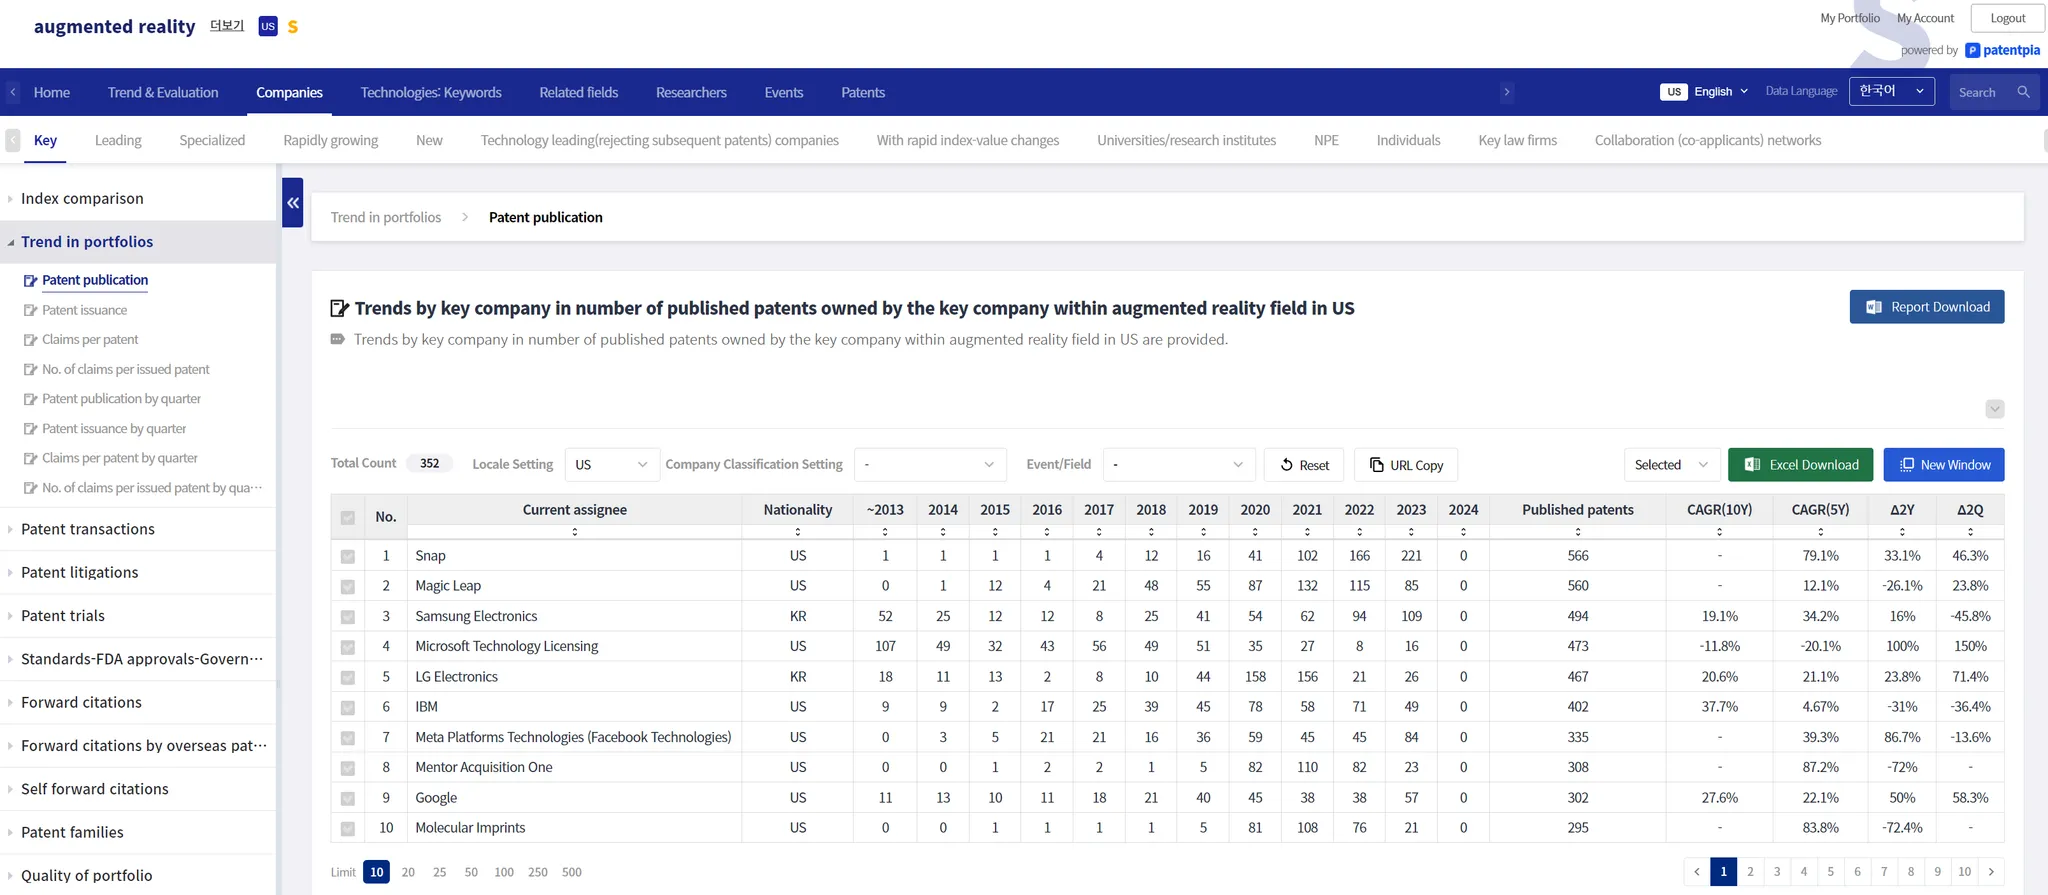The width and height of the screenshot is (2048, 895).
Task: Sort table by Published patents column
Action: (x=1577, y=531)
